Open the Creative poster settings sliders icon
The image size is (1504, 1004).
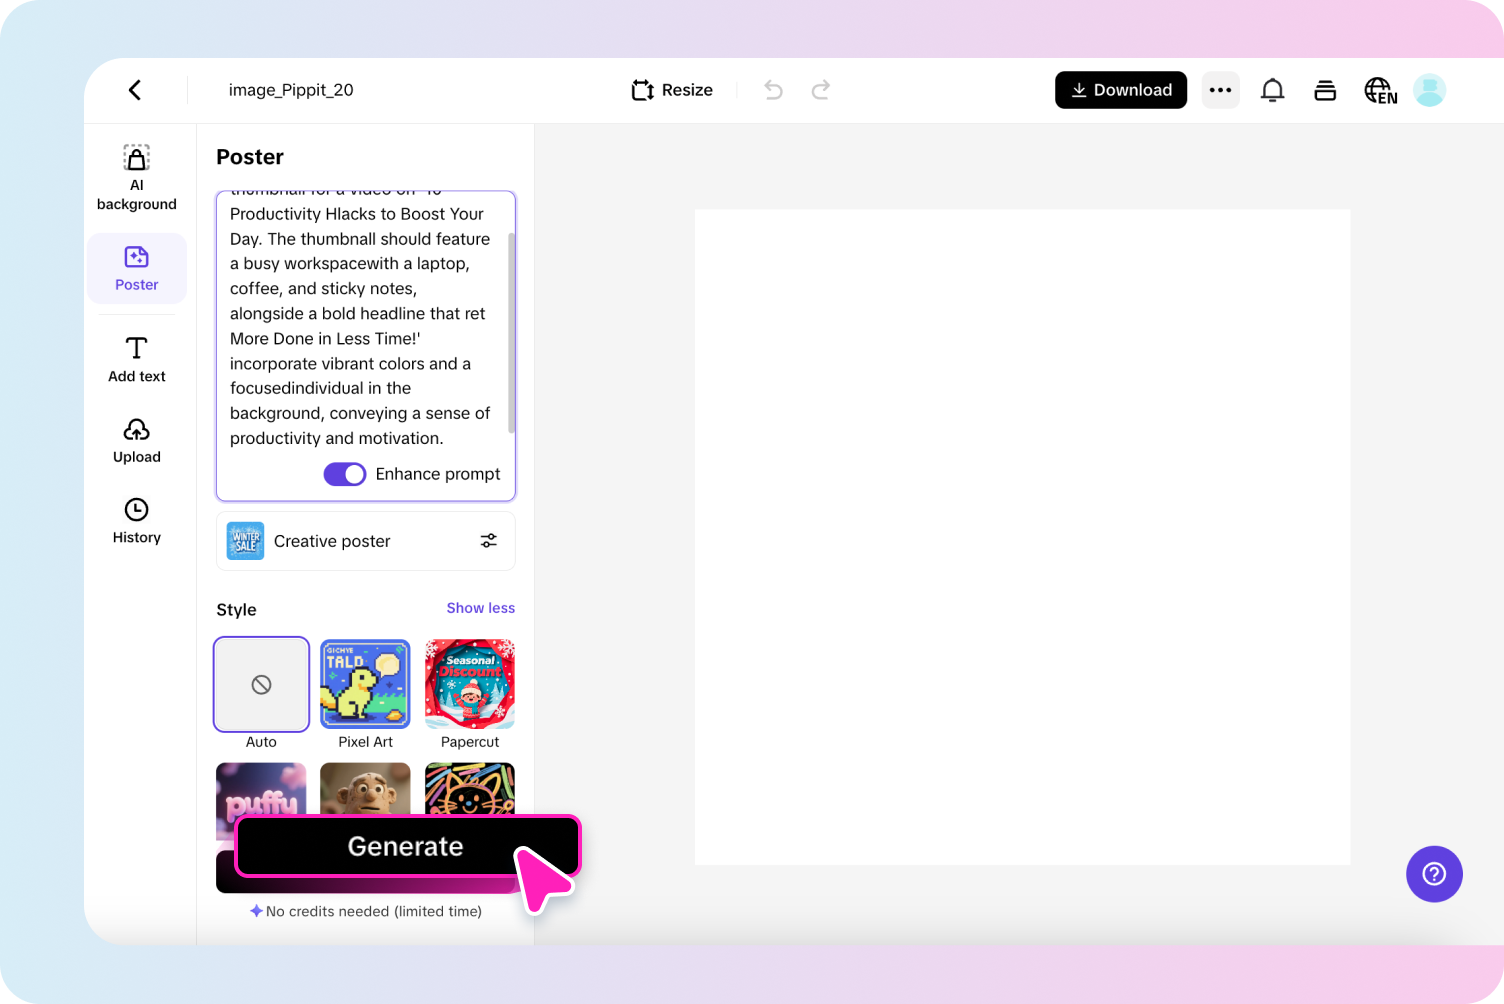click(x=489, y=541)
